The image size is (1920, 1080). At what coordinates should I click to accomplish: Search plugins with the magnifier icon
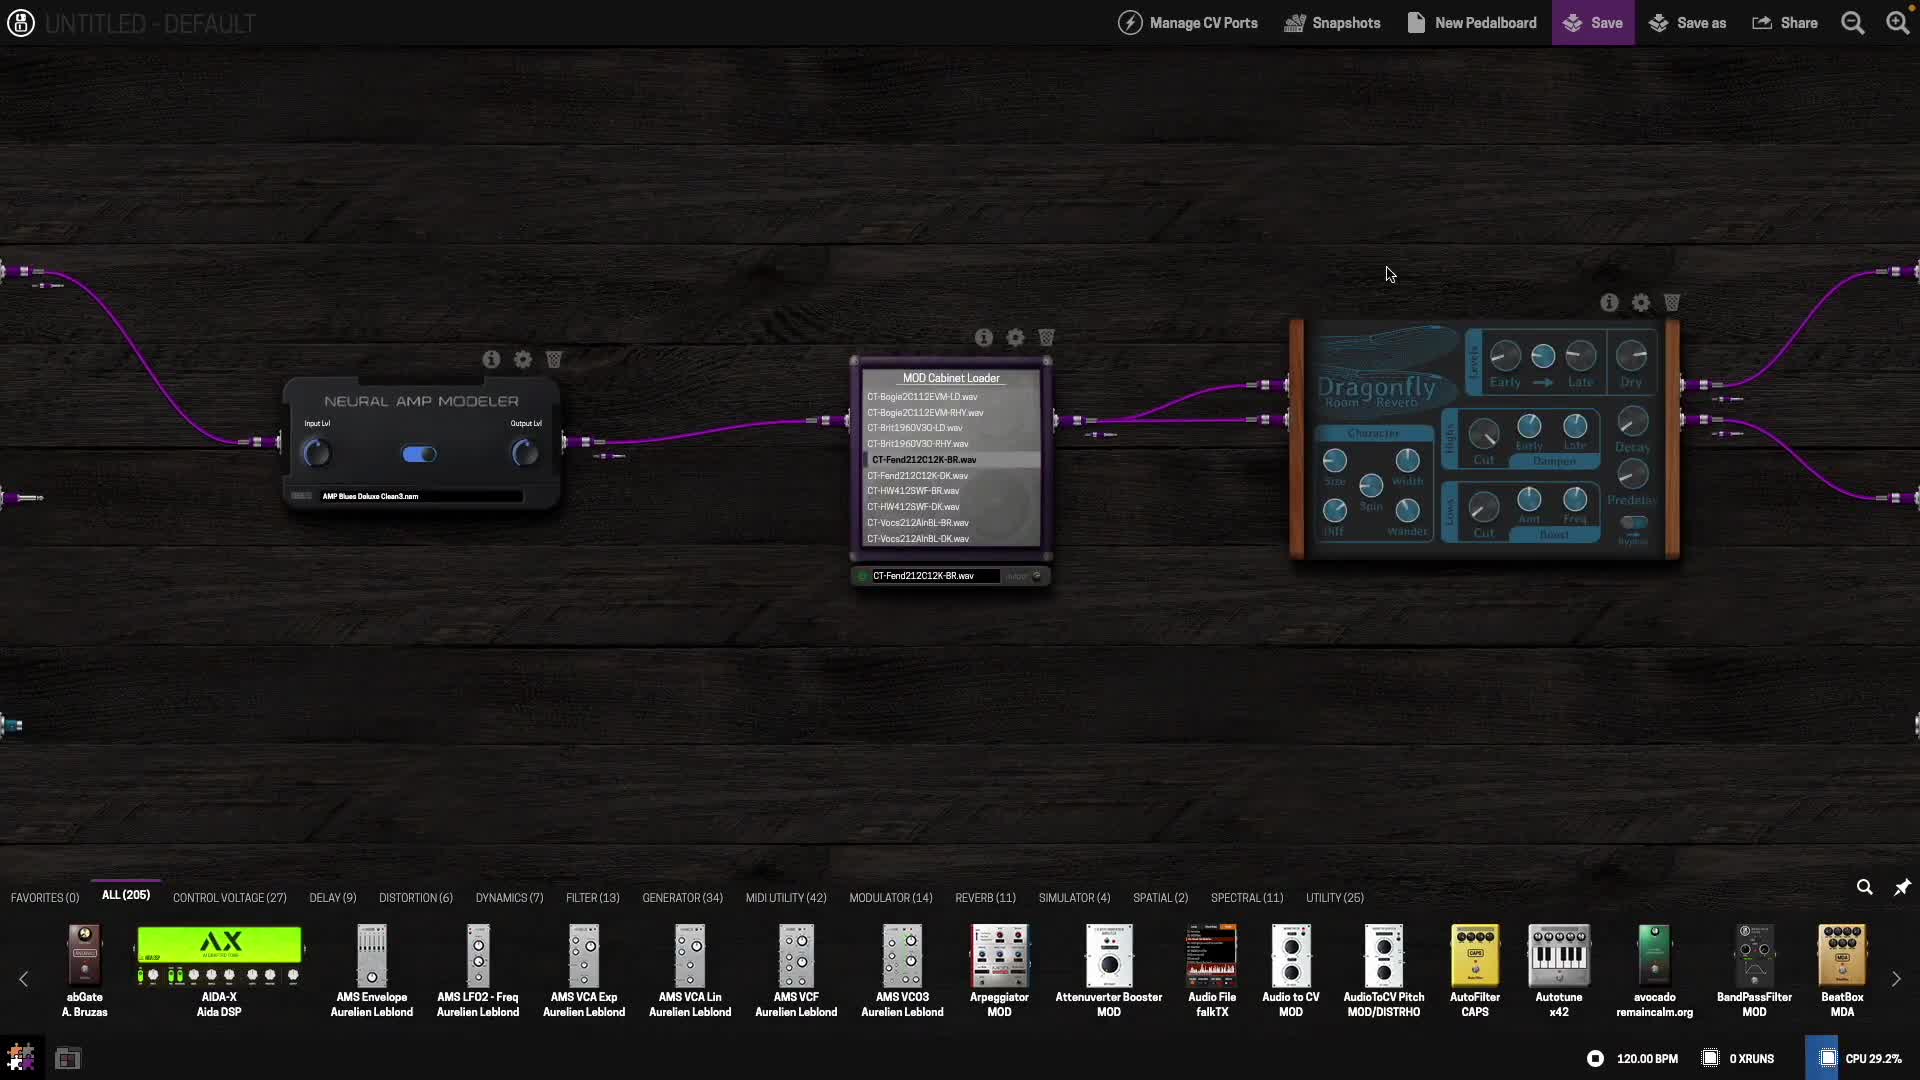(1864, 887)
